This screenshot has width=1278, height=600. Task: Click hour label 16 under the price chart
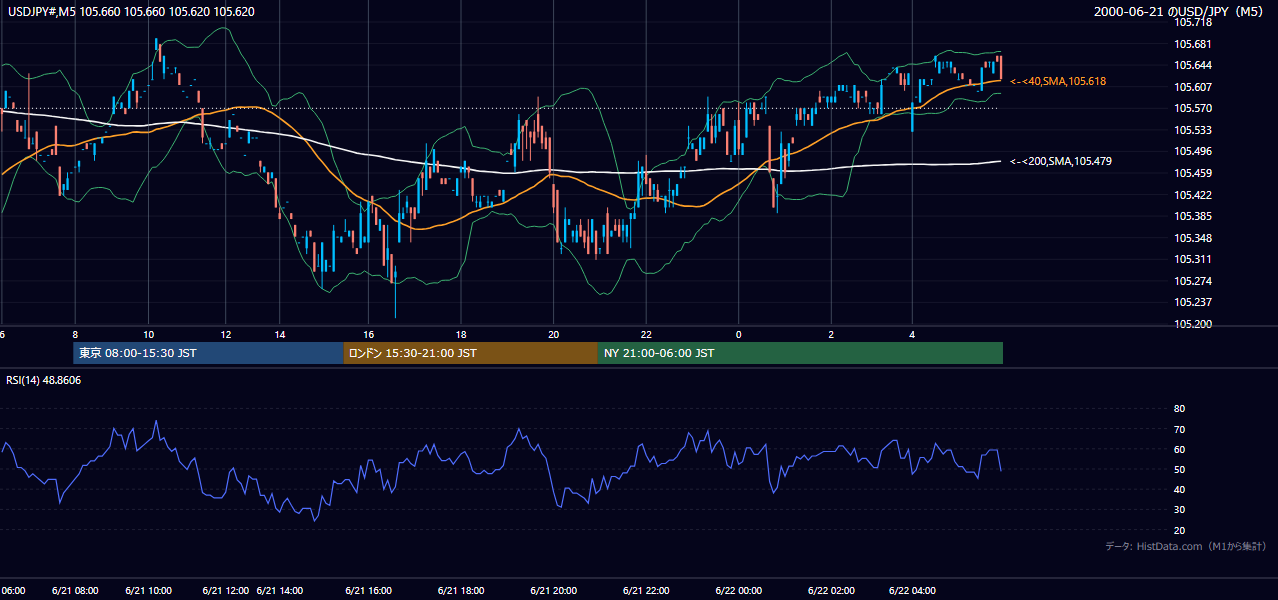369,334
